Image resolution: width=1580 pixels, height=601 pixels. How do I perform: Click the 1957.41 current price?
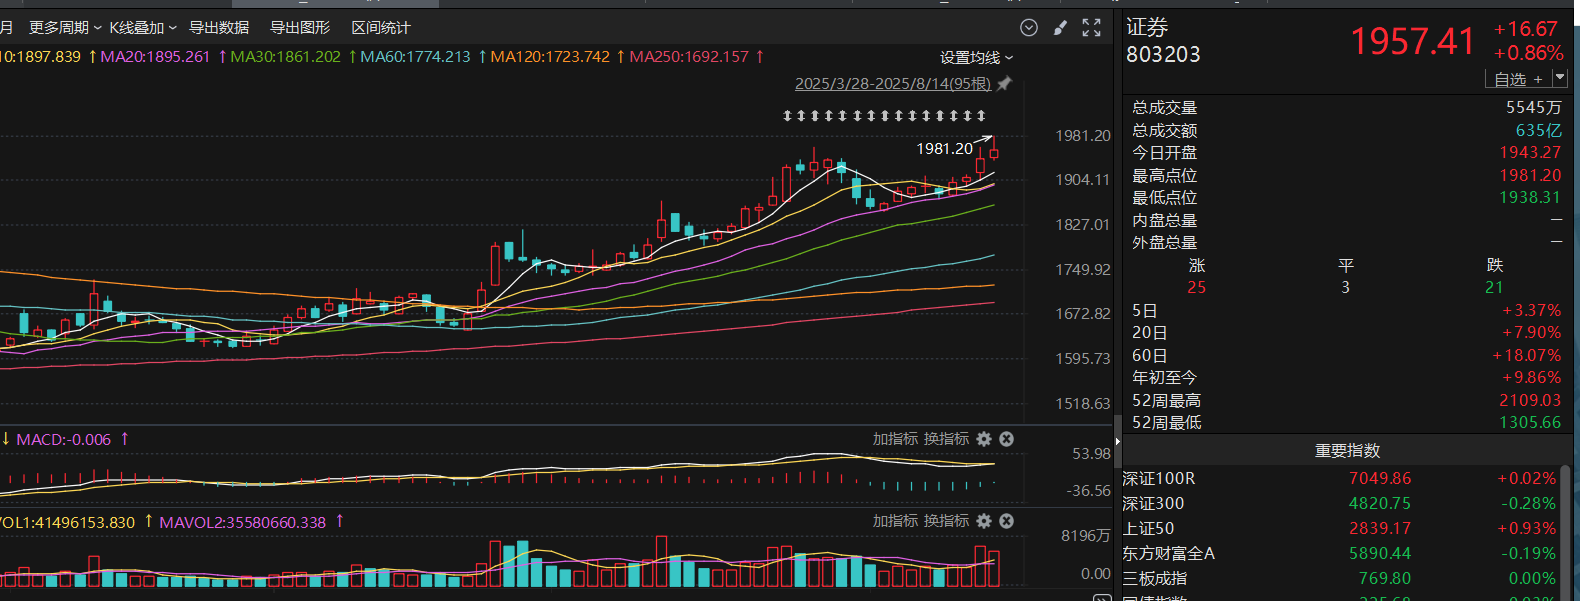pos(1412,41)
